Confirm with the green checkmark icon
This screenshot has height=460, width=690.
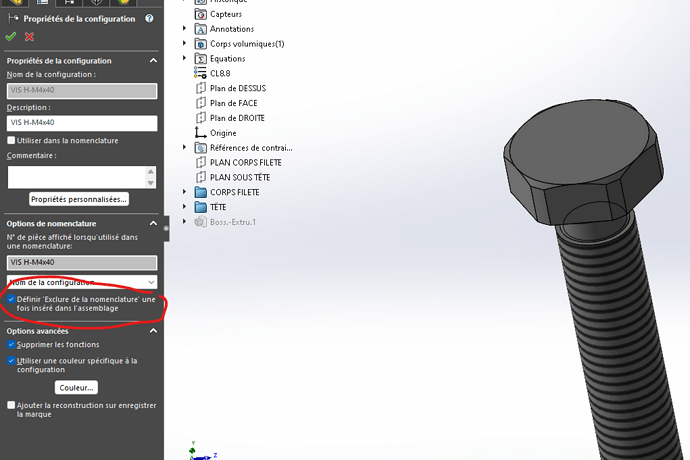coord(11,37)
